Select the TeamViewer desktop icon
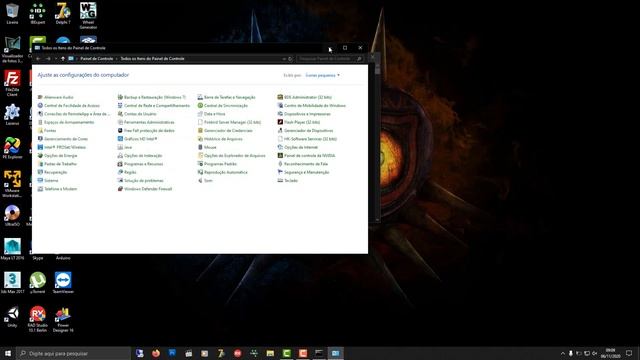Screen dimensions: 640x360 [63, 282]
